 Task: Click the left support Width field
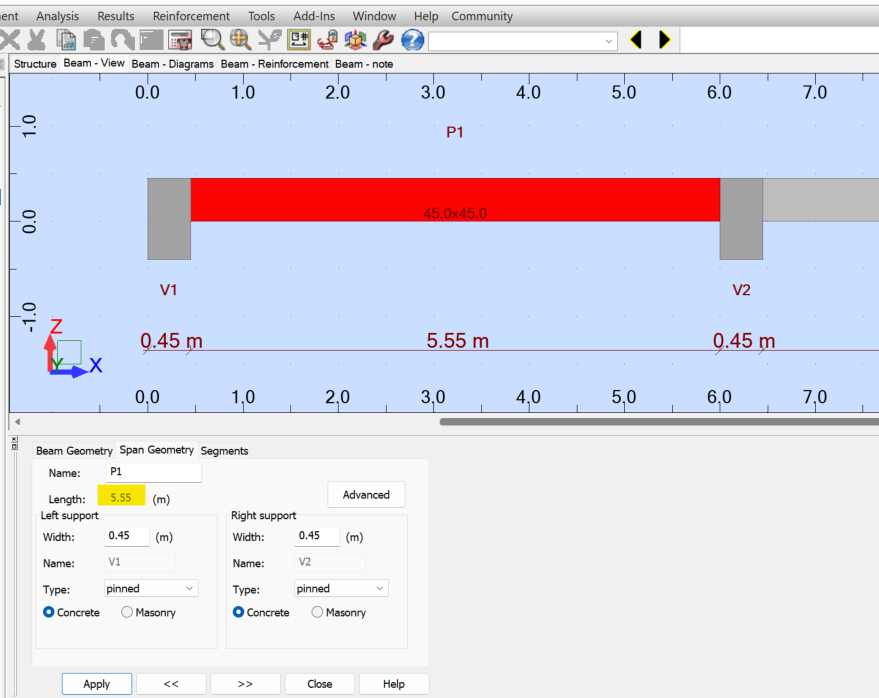[x=127, y=536]
